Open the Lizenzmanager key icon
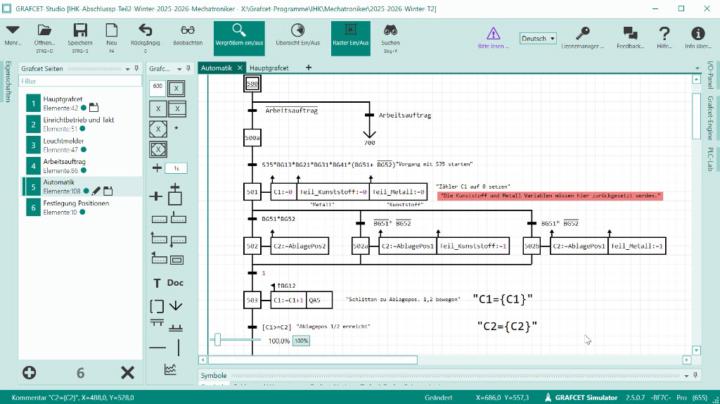The image size is (720, 404). (x=583, y=33)
